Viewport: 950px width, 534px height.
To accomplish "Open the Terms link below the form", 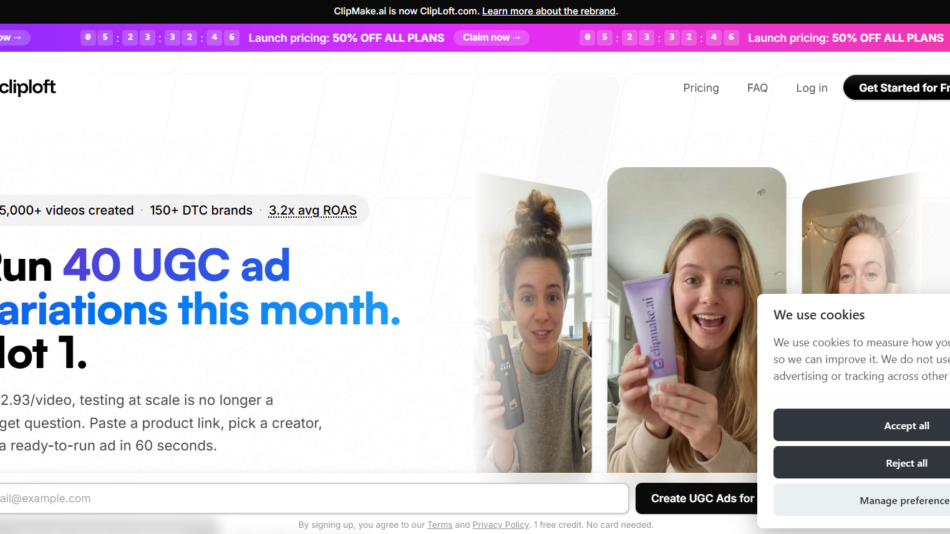I will pos(439,525).
